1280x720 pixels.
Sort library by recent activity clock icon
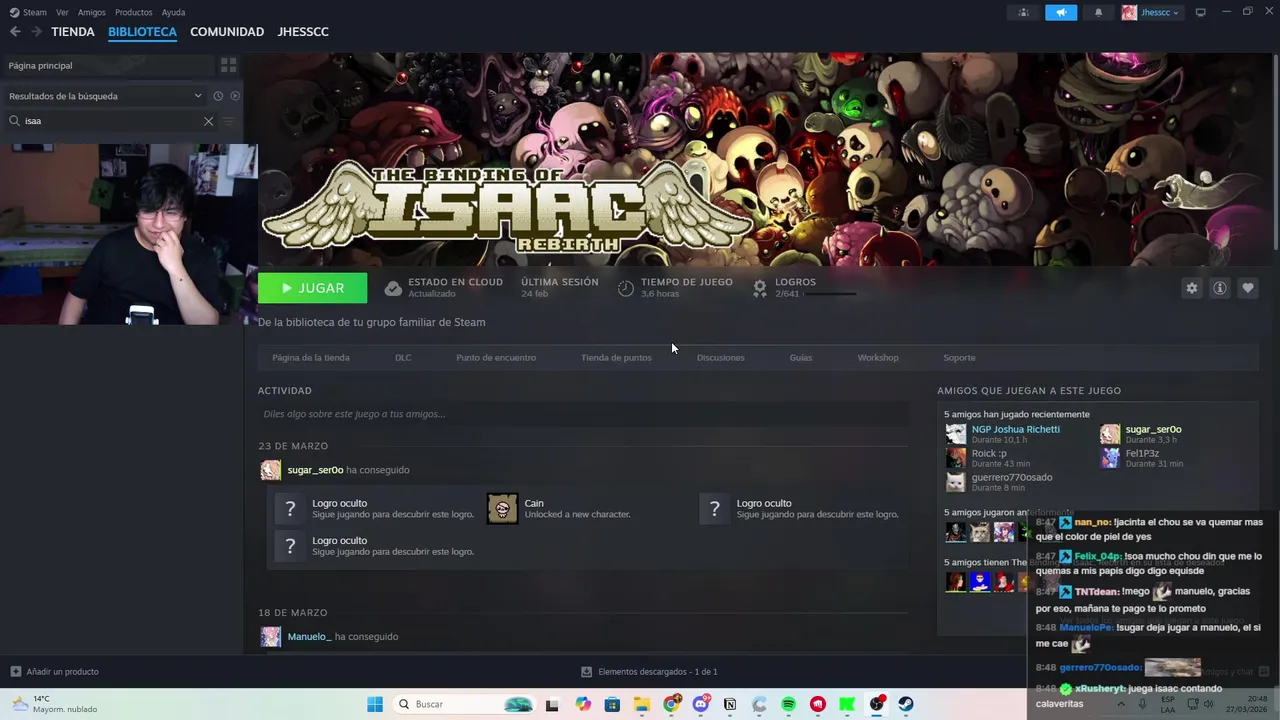[218, 96]
